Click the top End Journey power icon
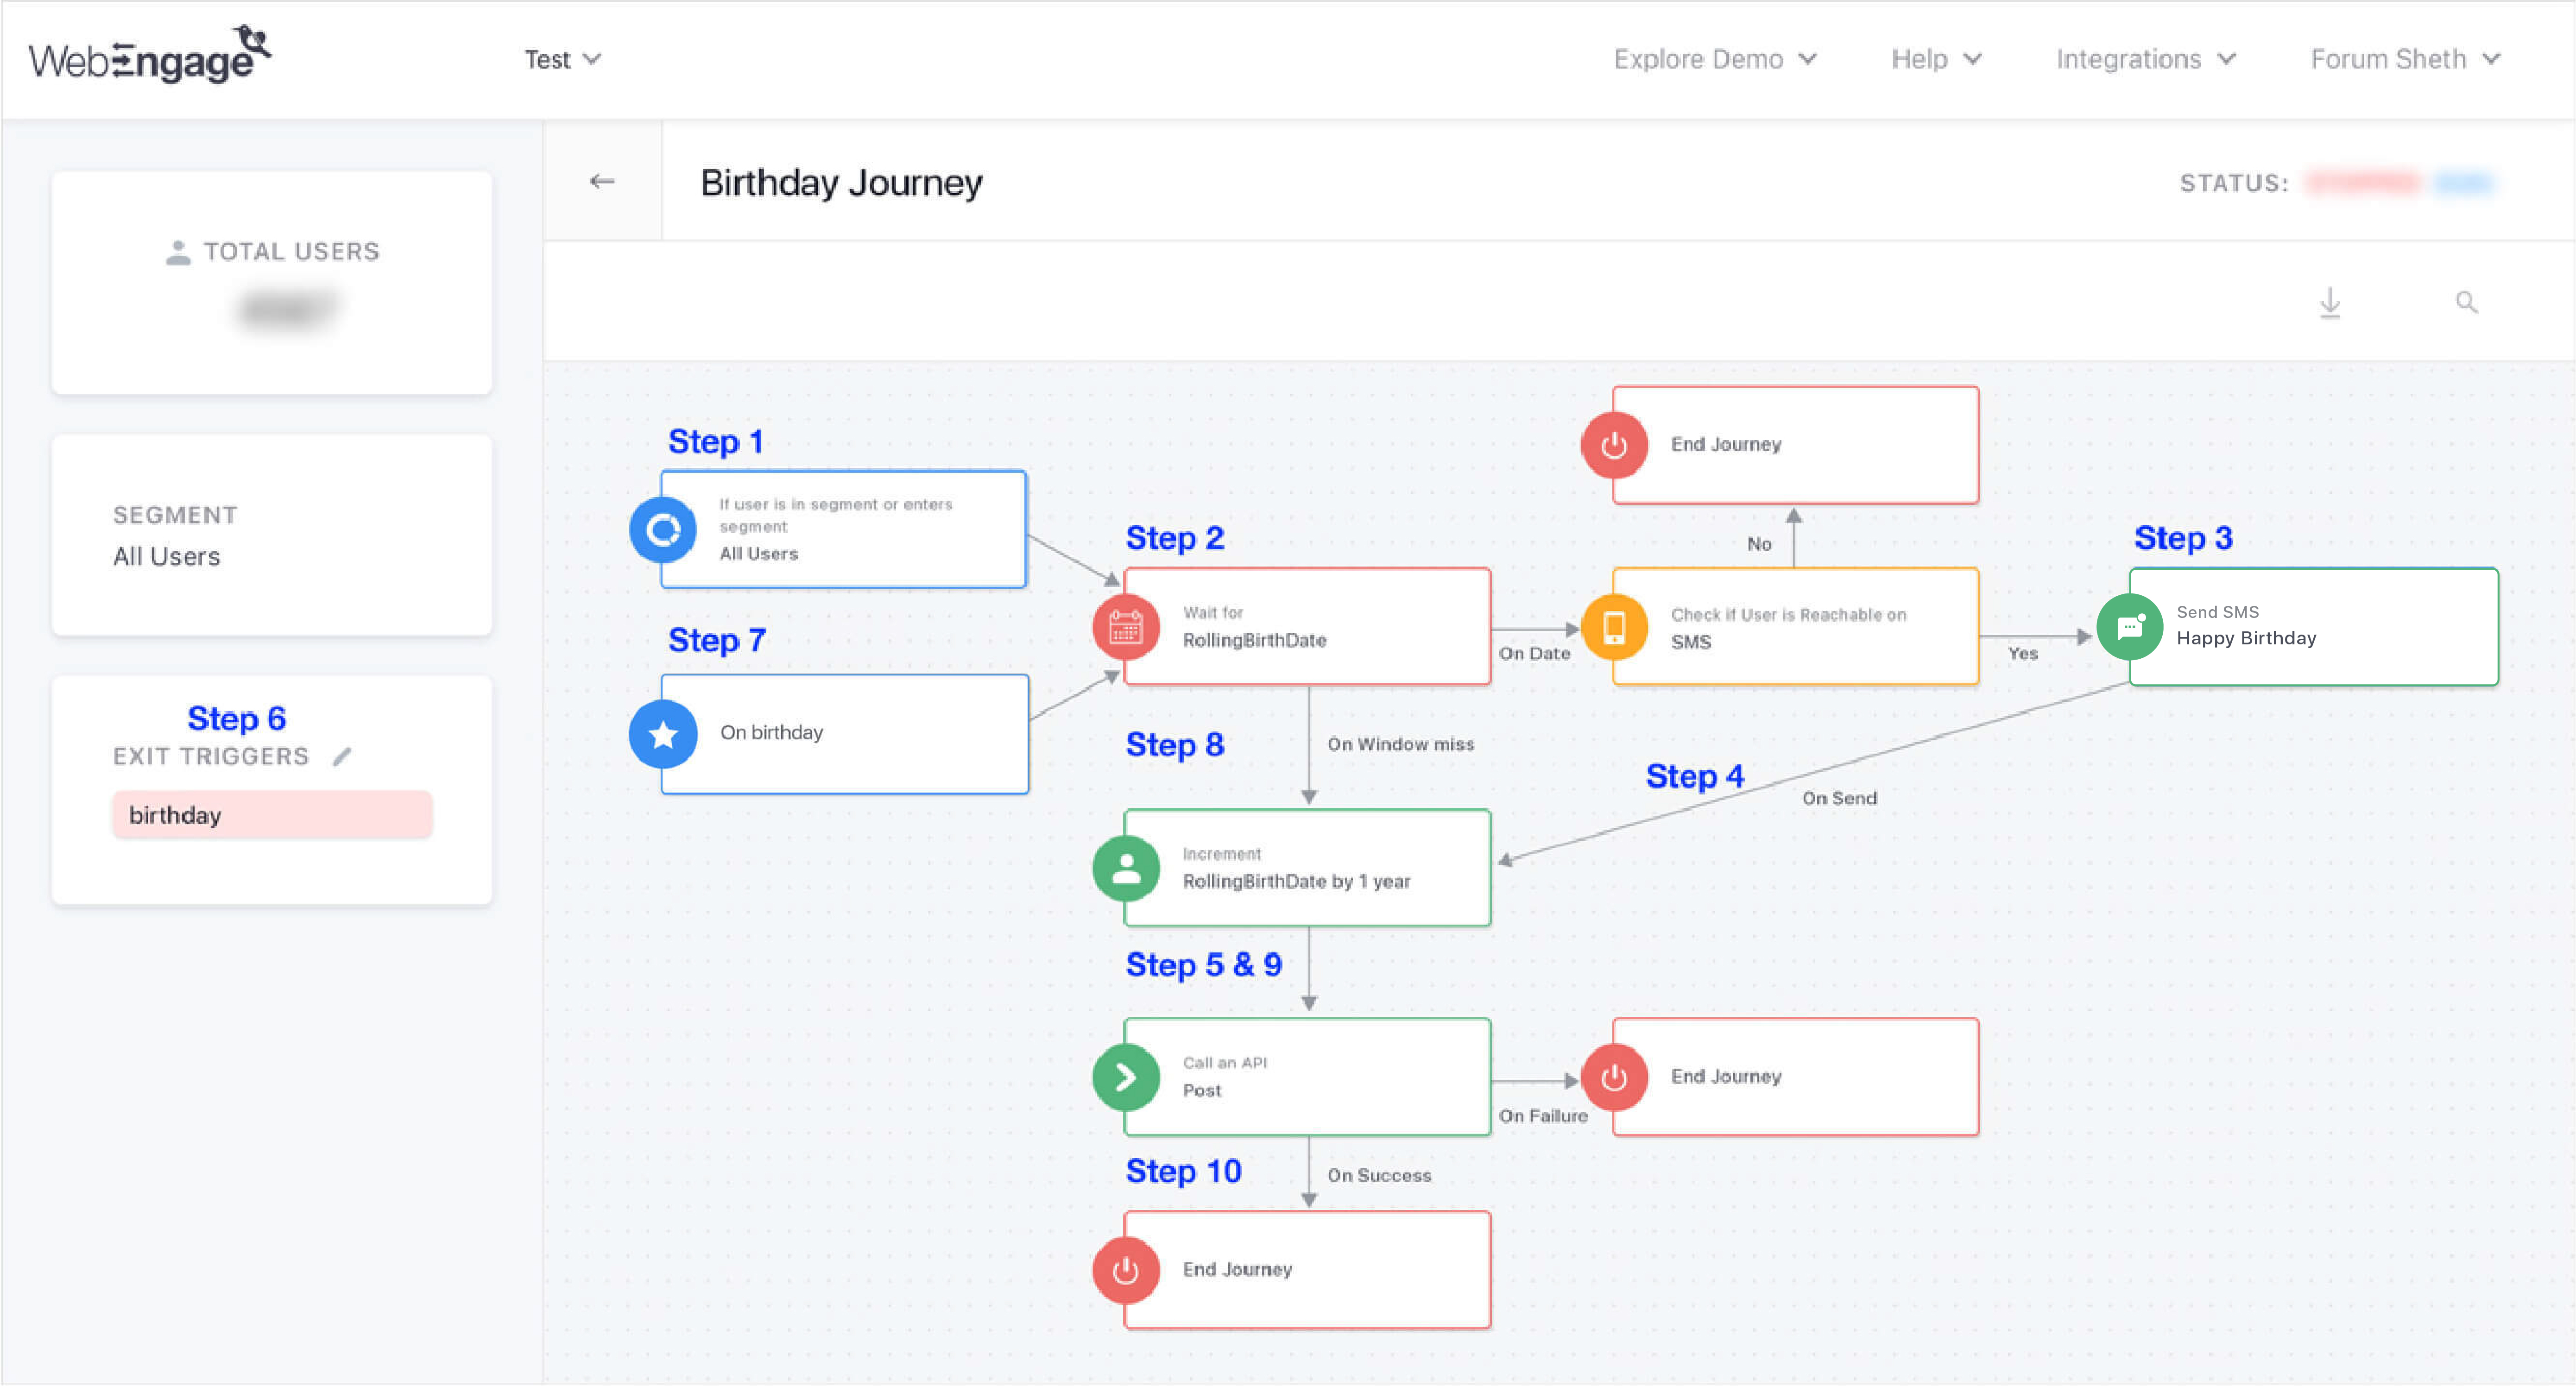The width and height of the screenshot is (2576, 1386). pyautogui.click(x=1614, y=445)
